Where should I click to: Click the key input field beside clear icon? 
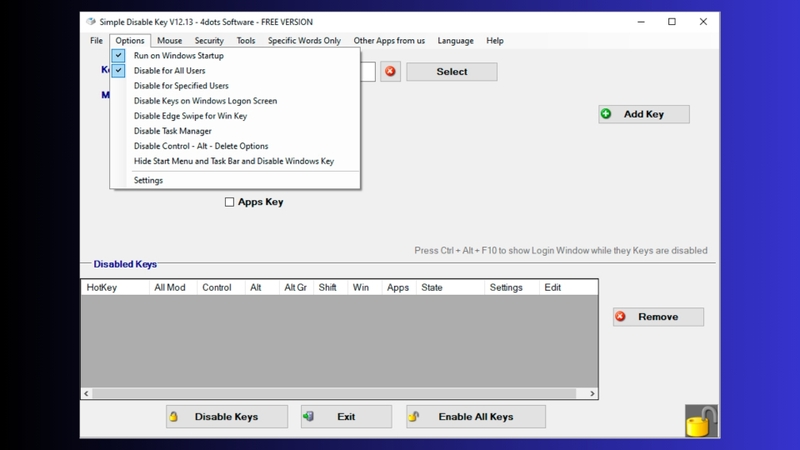tap(368, 71)
